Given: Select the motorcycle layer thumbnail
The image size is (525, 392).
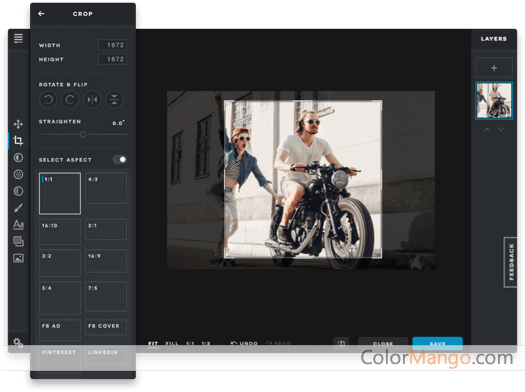Looking at the screenshot, I should 494,101.
